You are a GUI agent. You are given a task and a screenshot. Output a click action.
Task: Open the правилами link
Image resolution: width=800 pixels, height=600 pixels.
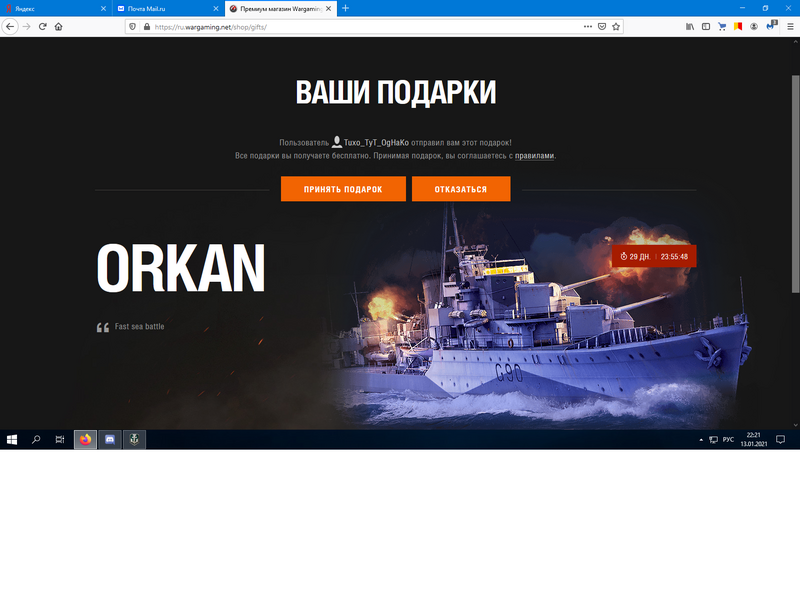coord(533,156)
